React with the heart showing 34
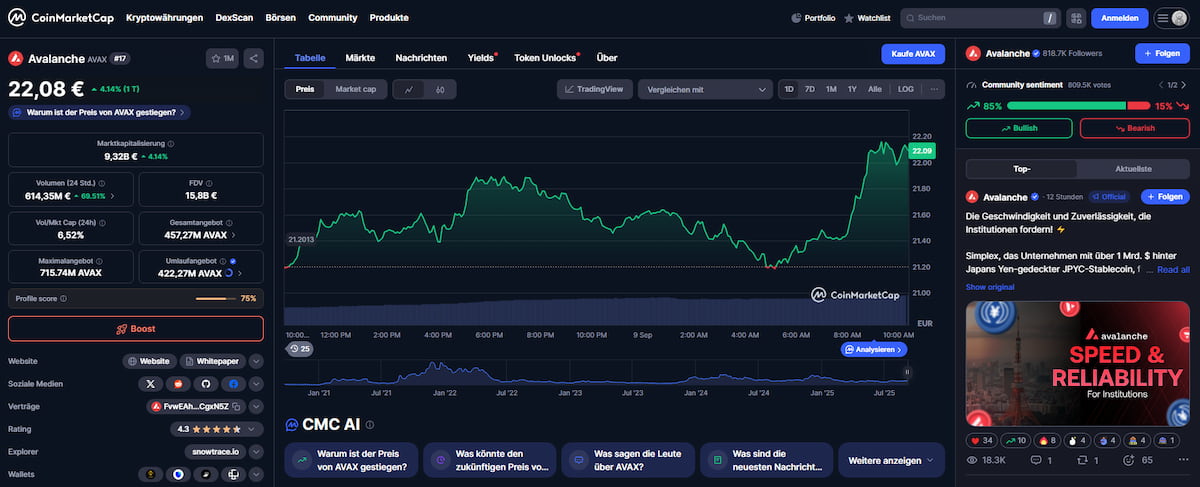 [982, 440]
